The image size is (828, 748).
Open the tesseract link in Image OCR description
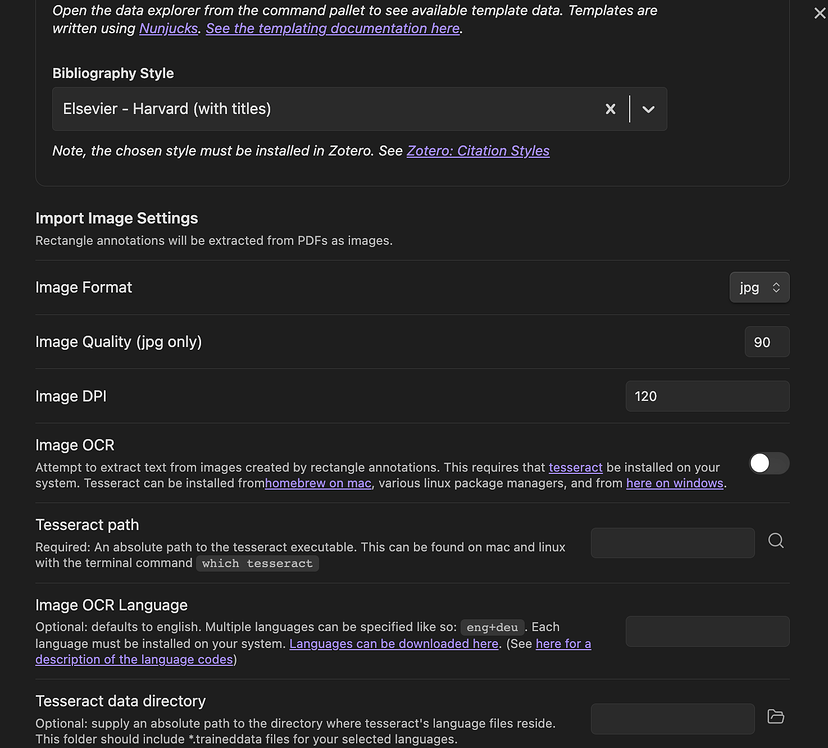tap(575, 467)
